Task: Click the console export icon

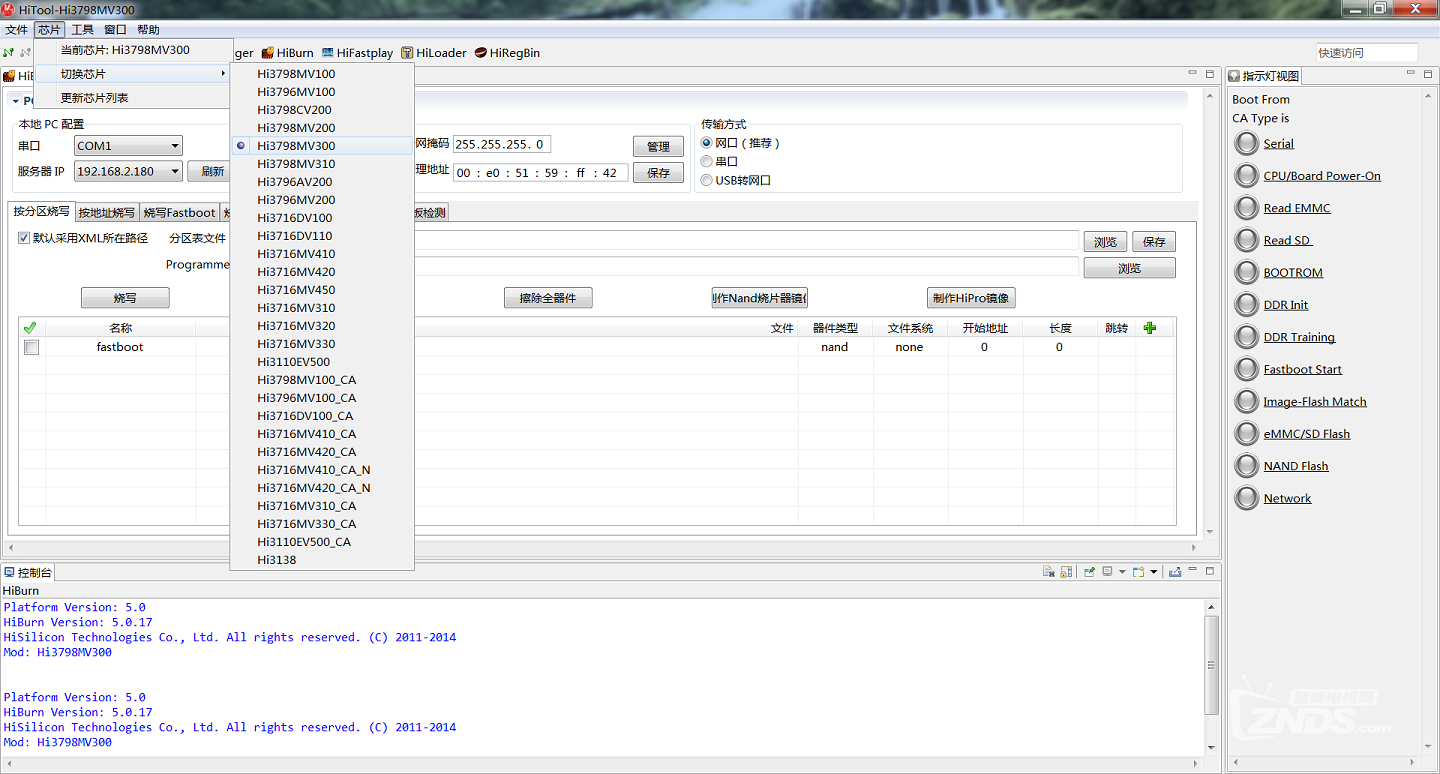Action: click(1175, 572)
